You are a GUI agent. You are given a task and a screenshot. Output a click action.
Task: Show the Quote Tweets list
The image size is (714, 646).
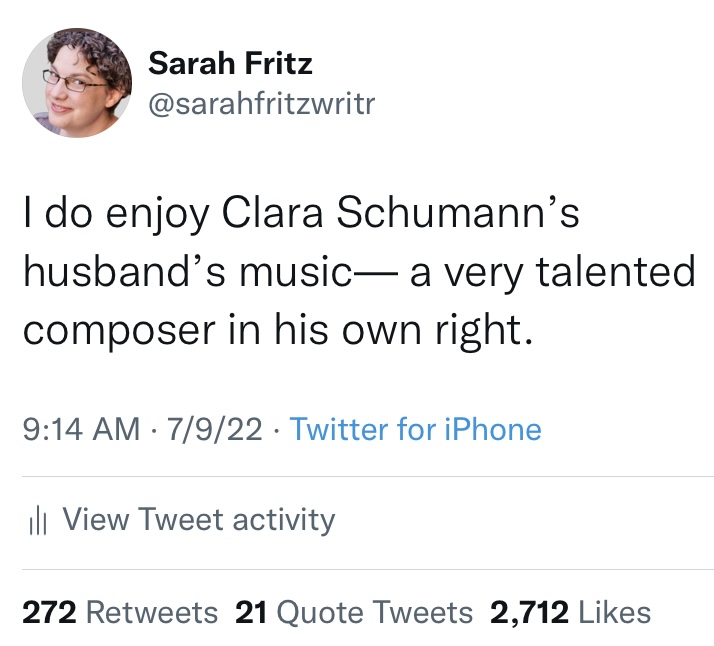click(x=375, y=612)
